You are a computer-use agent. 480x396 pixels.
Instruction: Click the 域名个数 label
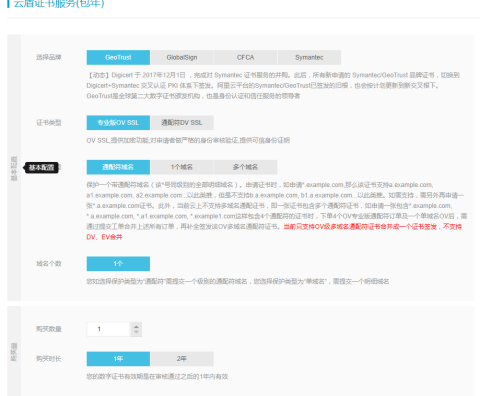click(x=49, y=264)
